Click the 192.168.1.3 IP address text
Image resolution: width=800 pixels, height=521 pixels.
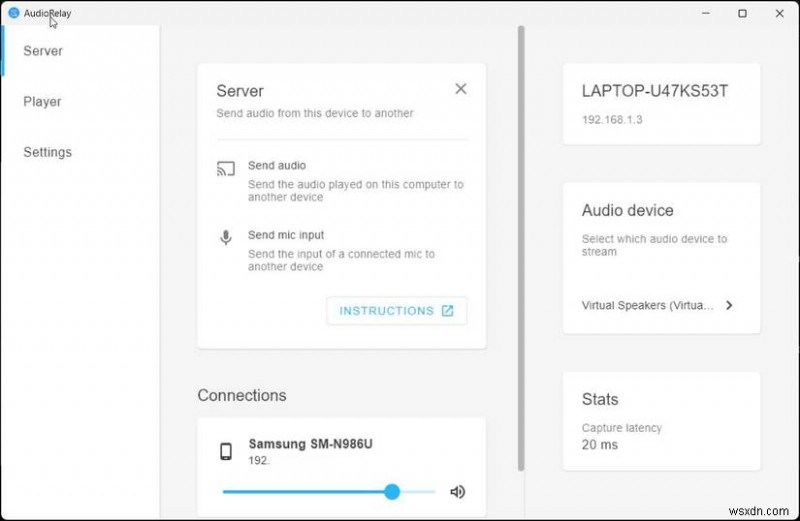click(x=612, y=120)
